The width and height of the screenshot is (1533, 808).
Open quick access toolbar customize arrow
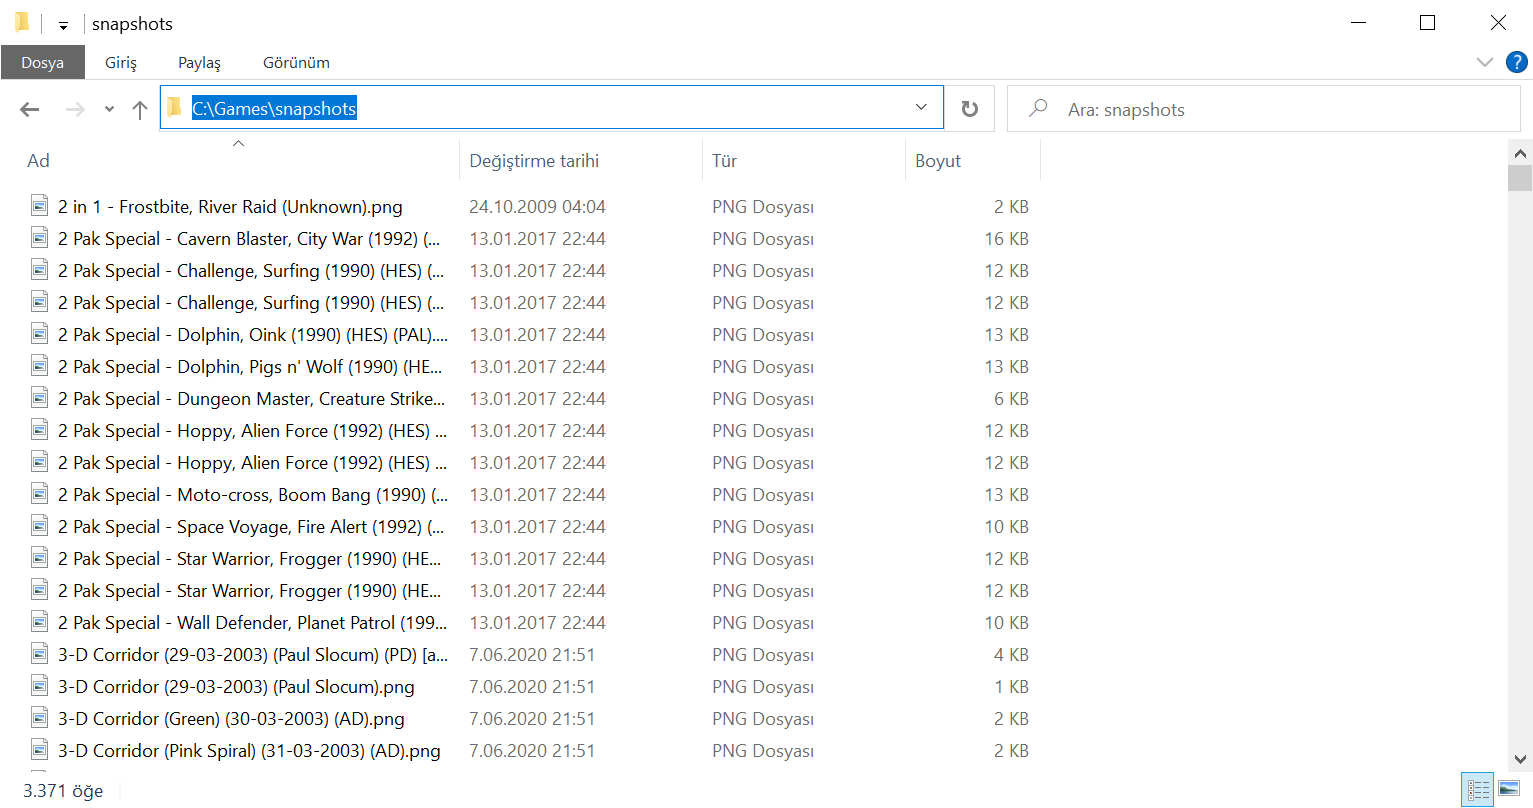pyautogui.click(x=63, y=25)
